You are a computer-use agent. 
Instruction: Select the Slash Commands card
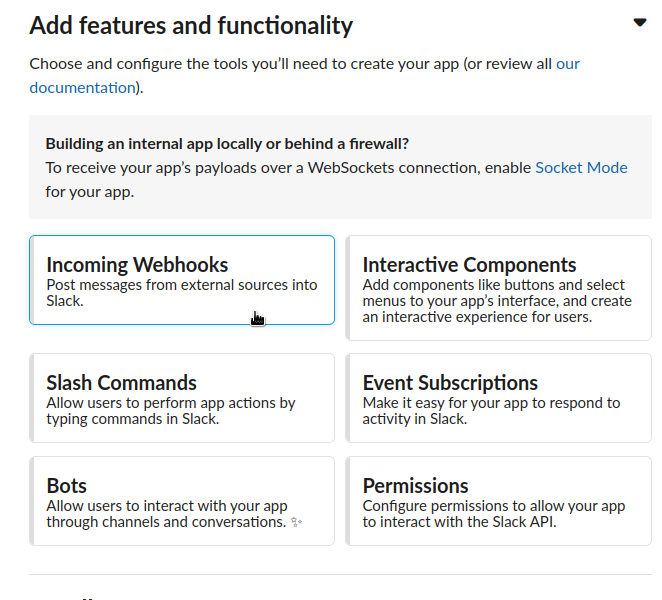click(x=182, y=398)
